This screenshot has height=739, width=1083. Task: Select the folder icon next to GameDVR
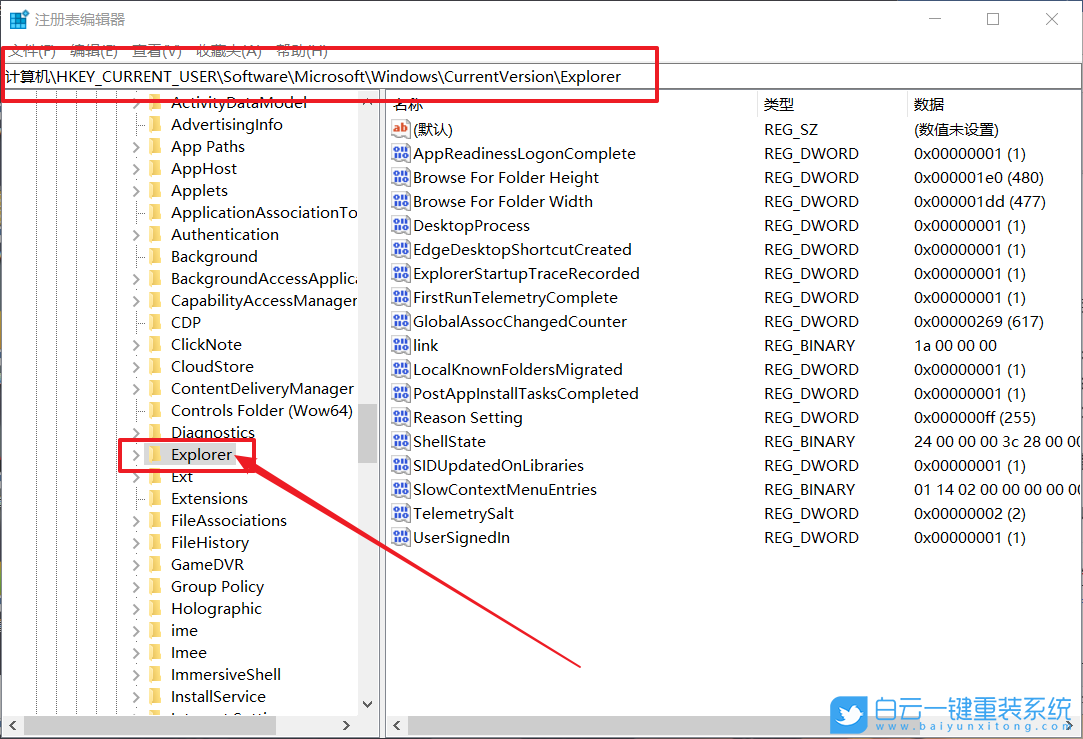click(x=155, y=565)
